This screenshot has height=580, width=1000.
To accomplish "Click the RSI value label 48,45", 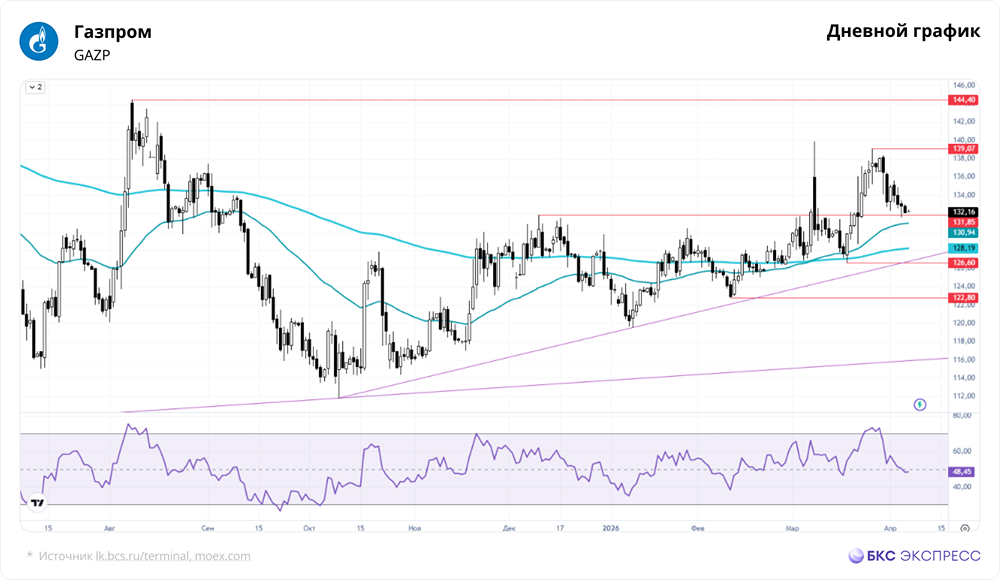I will (962, 472).
